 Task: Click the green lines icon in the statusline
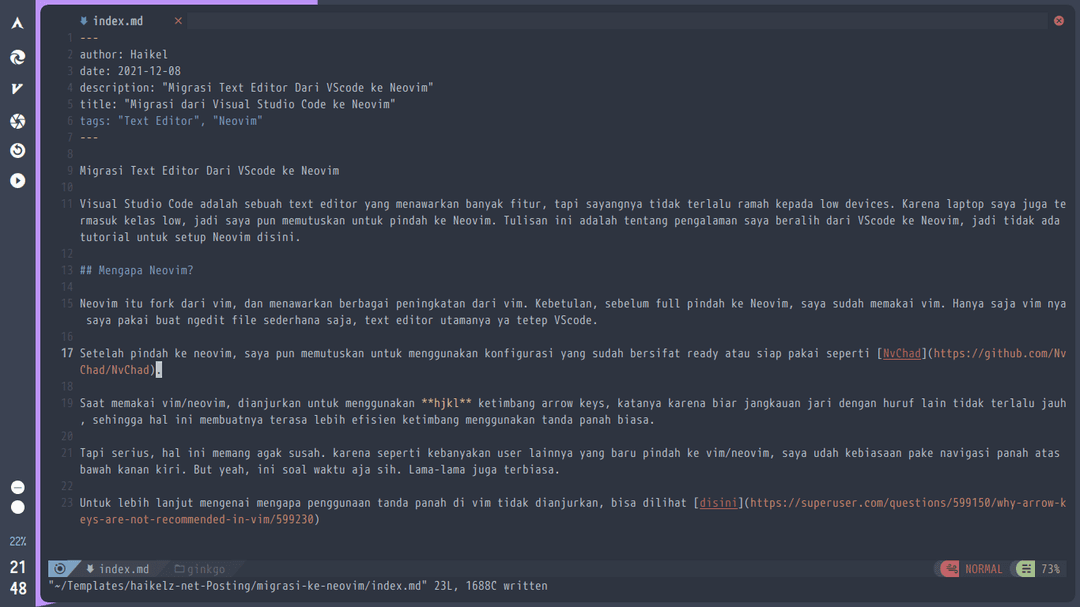pos(1026,568)
